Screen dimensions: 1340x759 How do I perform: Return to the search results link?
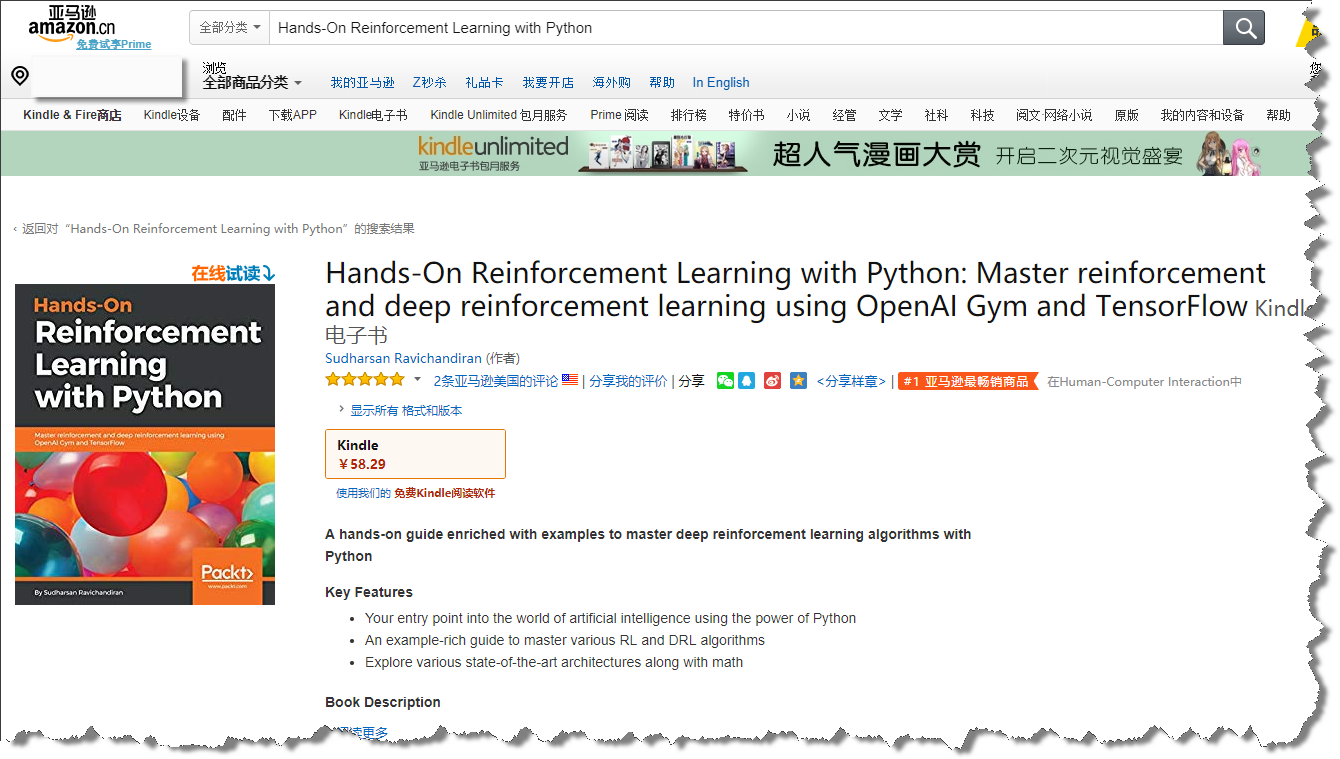click(214, 229)
